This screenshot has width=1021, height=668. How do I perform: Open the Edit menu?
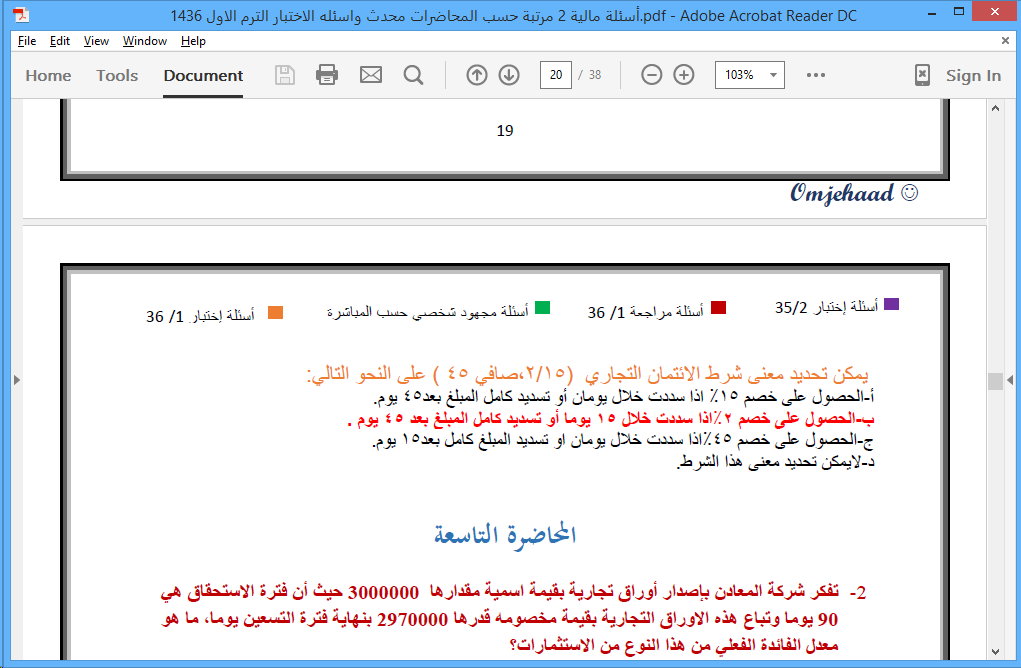pyautogui.click(x=59, y=40)
